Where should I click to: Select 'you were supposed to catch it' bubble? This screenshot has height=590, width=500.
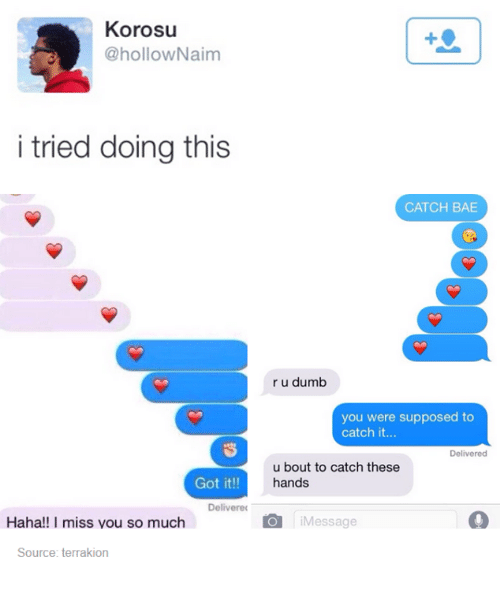pos(410,424)
